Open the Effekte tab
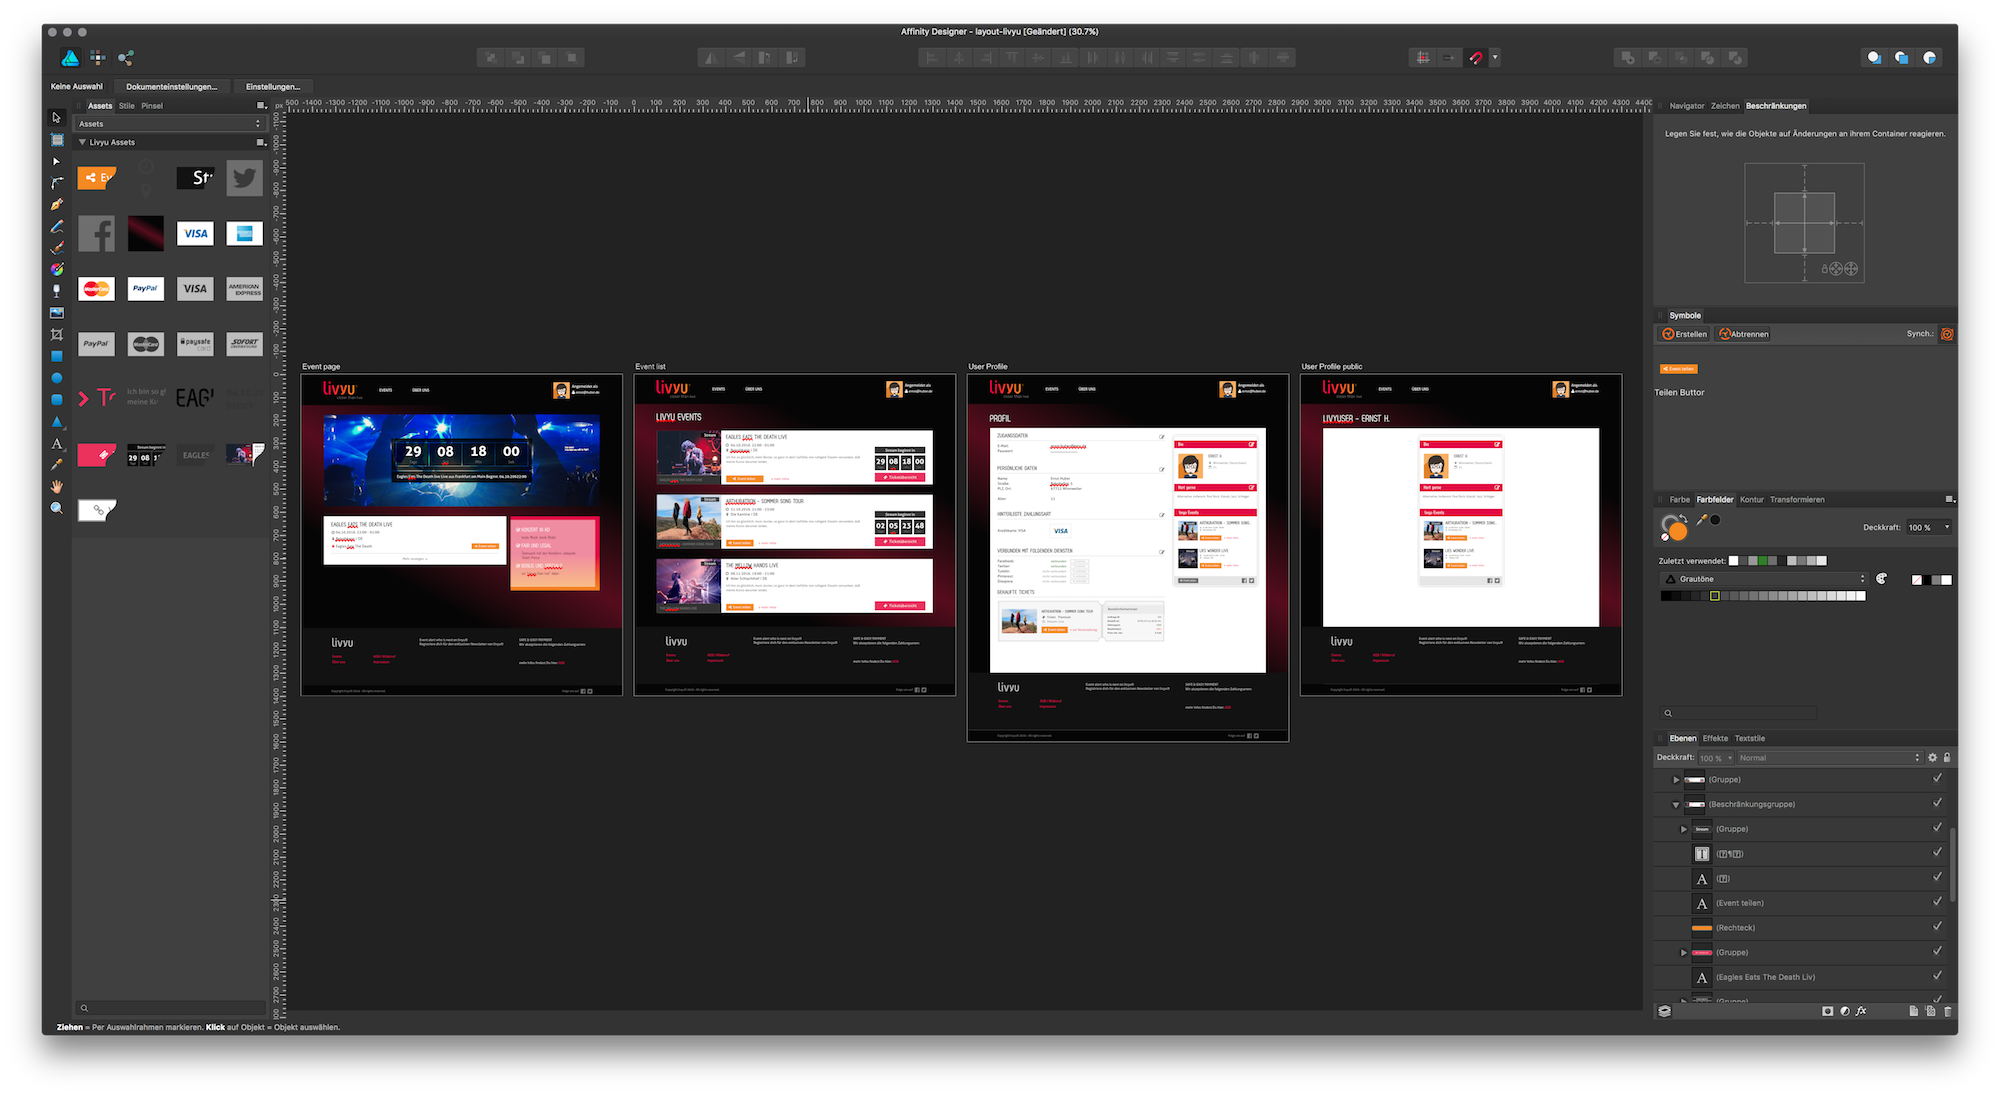2000x1095 pixels. click(x=1715, y=738)
